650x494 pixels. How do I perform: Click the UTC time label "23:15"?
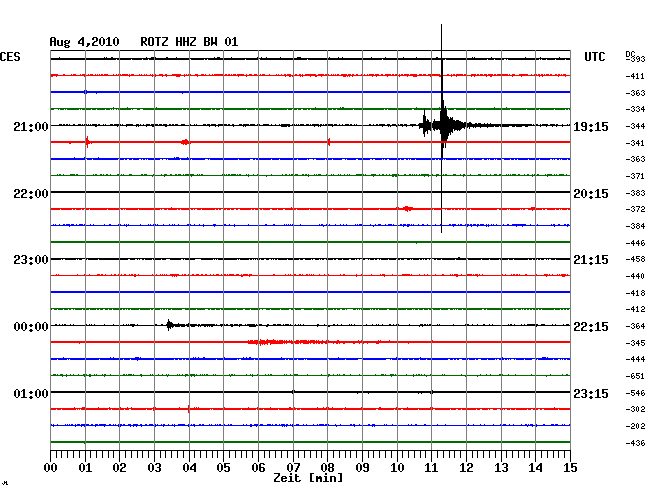tap(591, 393)
